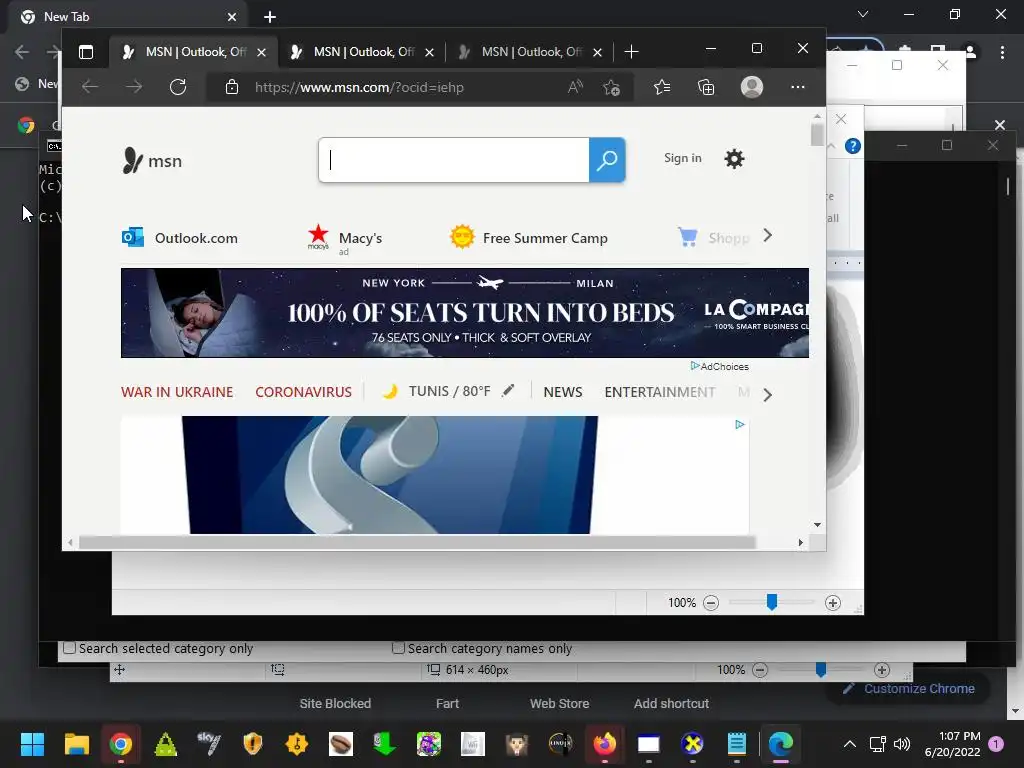Image resolution: width=1024 pixels, height=768 pixels.
Task: Open Chrome tab search dropdown arrow
Action: pyautogui.click(x=863, y=14)
